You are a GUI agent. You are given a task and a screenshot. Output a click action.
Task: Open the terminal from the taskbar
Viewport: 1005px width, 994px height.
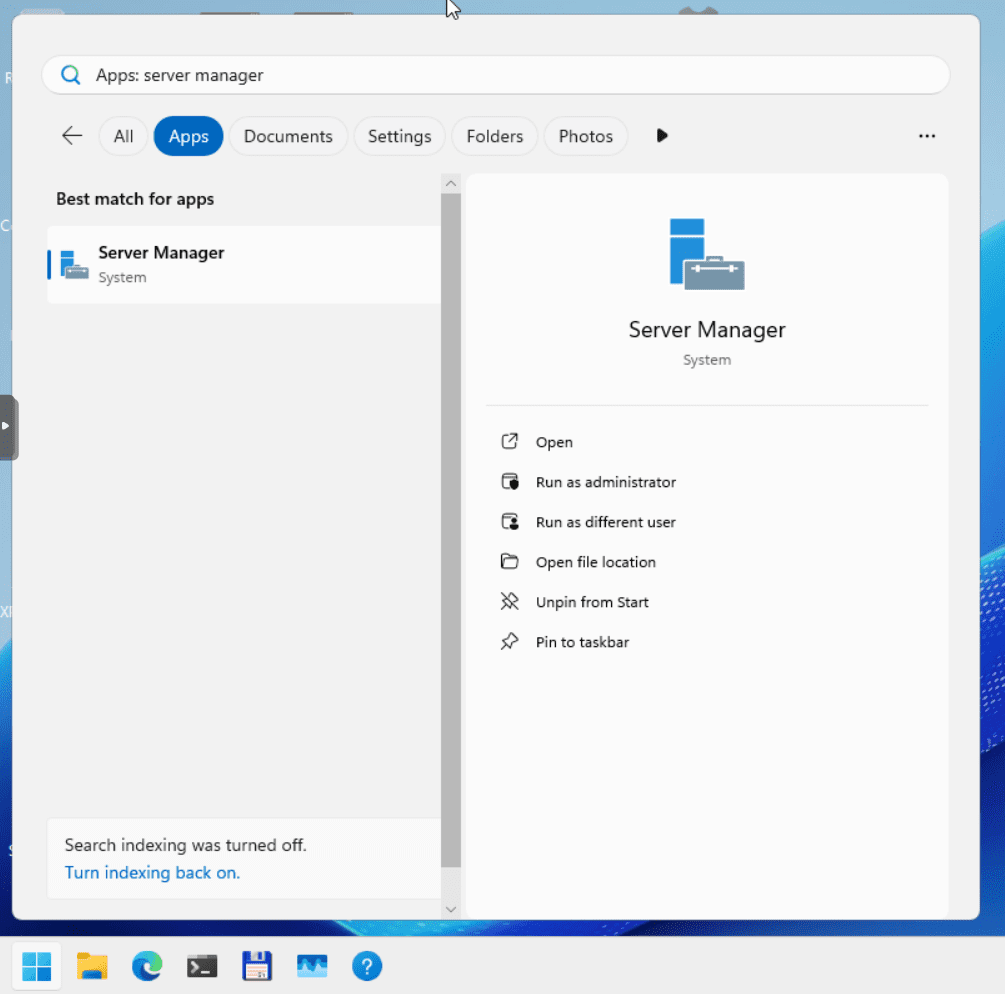pos(202,966)
